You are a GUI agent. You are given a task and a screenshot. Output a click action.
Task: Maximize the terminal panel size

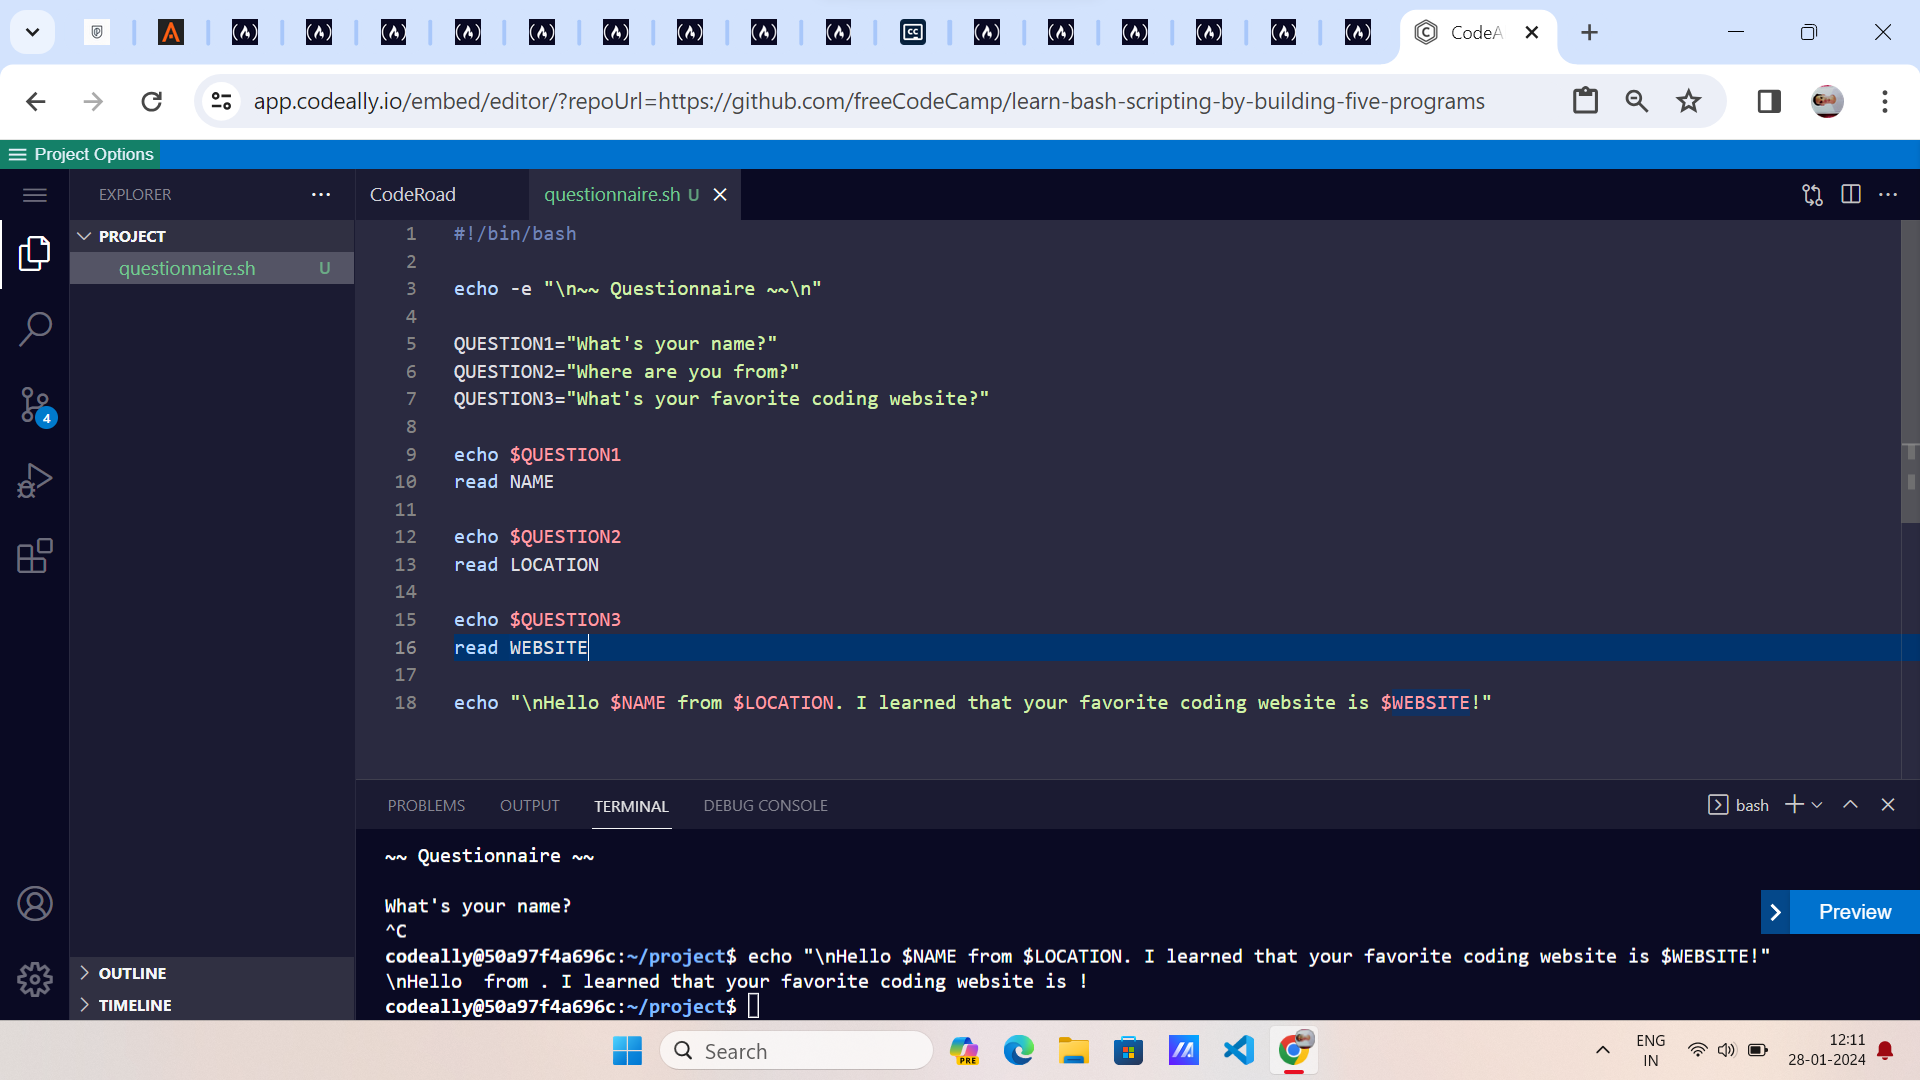point(1851,805)
